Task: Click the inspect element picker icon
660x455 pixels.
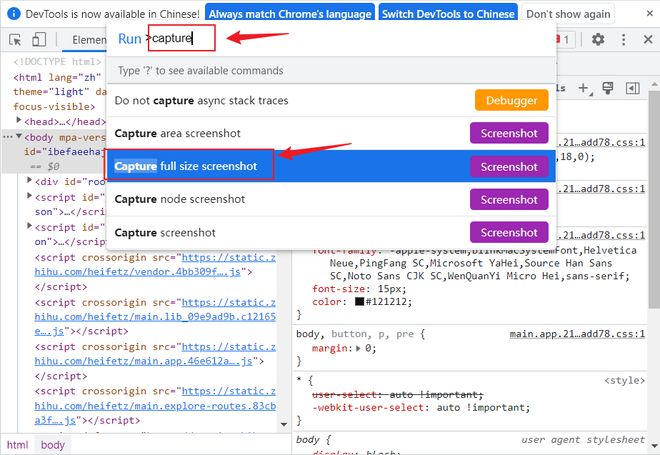Action: [x=16, y=40]
